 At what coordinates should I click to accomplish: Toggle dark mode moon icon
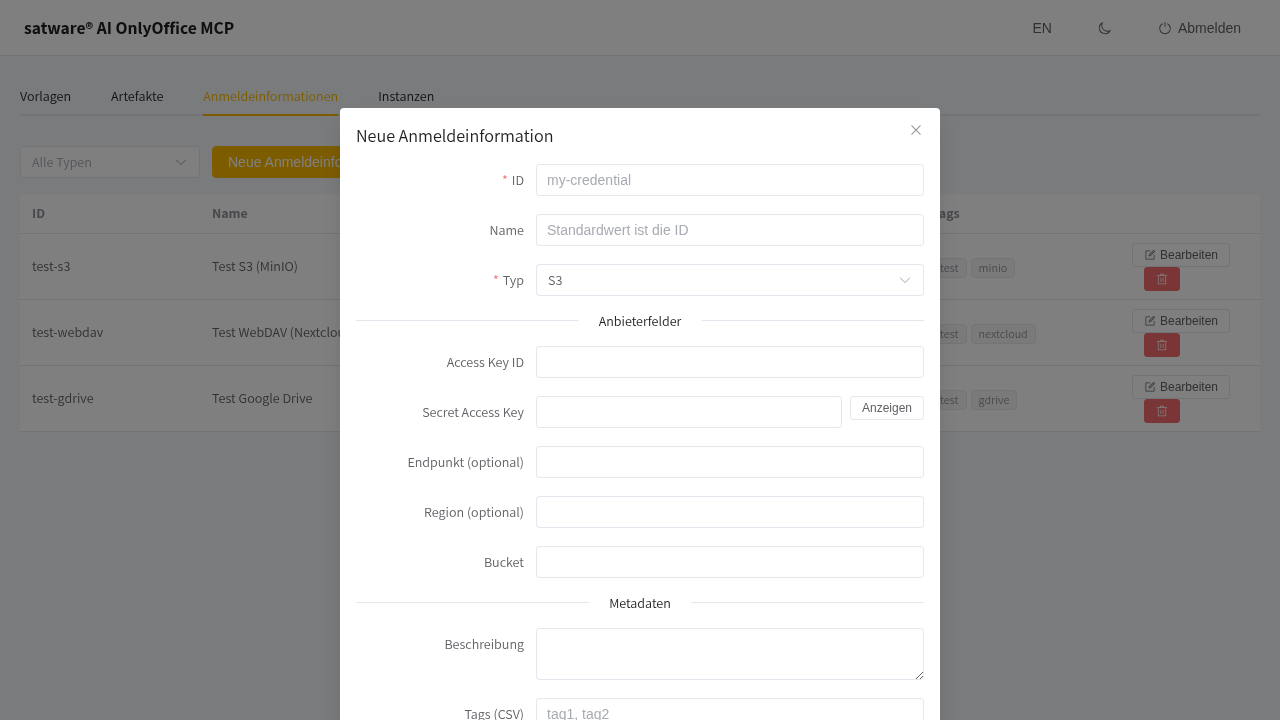click(1105, 28)
